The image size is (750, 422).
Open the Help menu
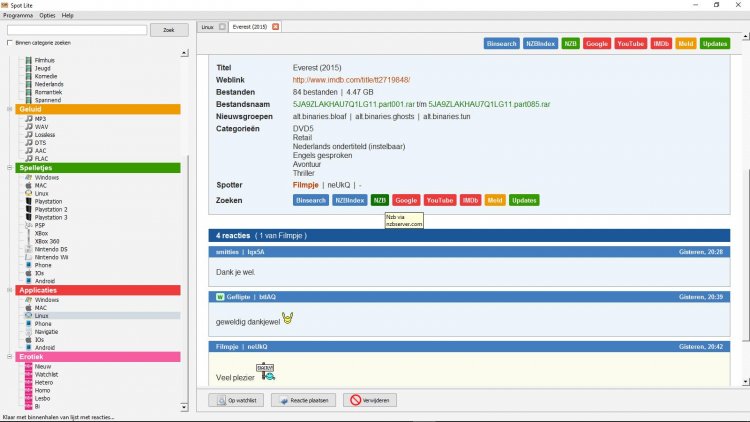pos(67,15)
